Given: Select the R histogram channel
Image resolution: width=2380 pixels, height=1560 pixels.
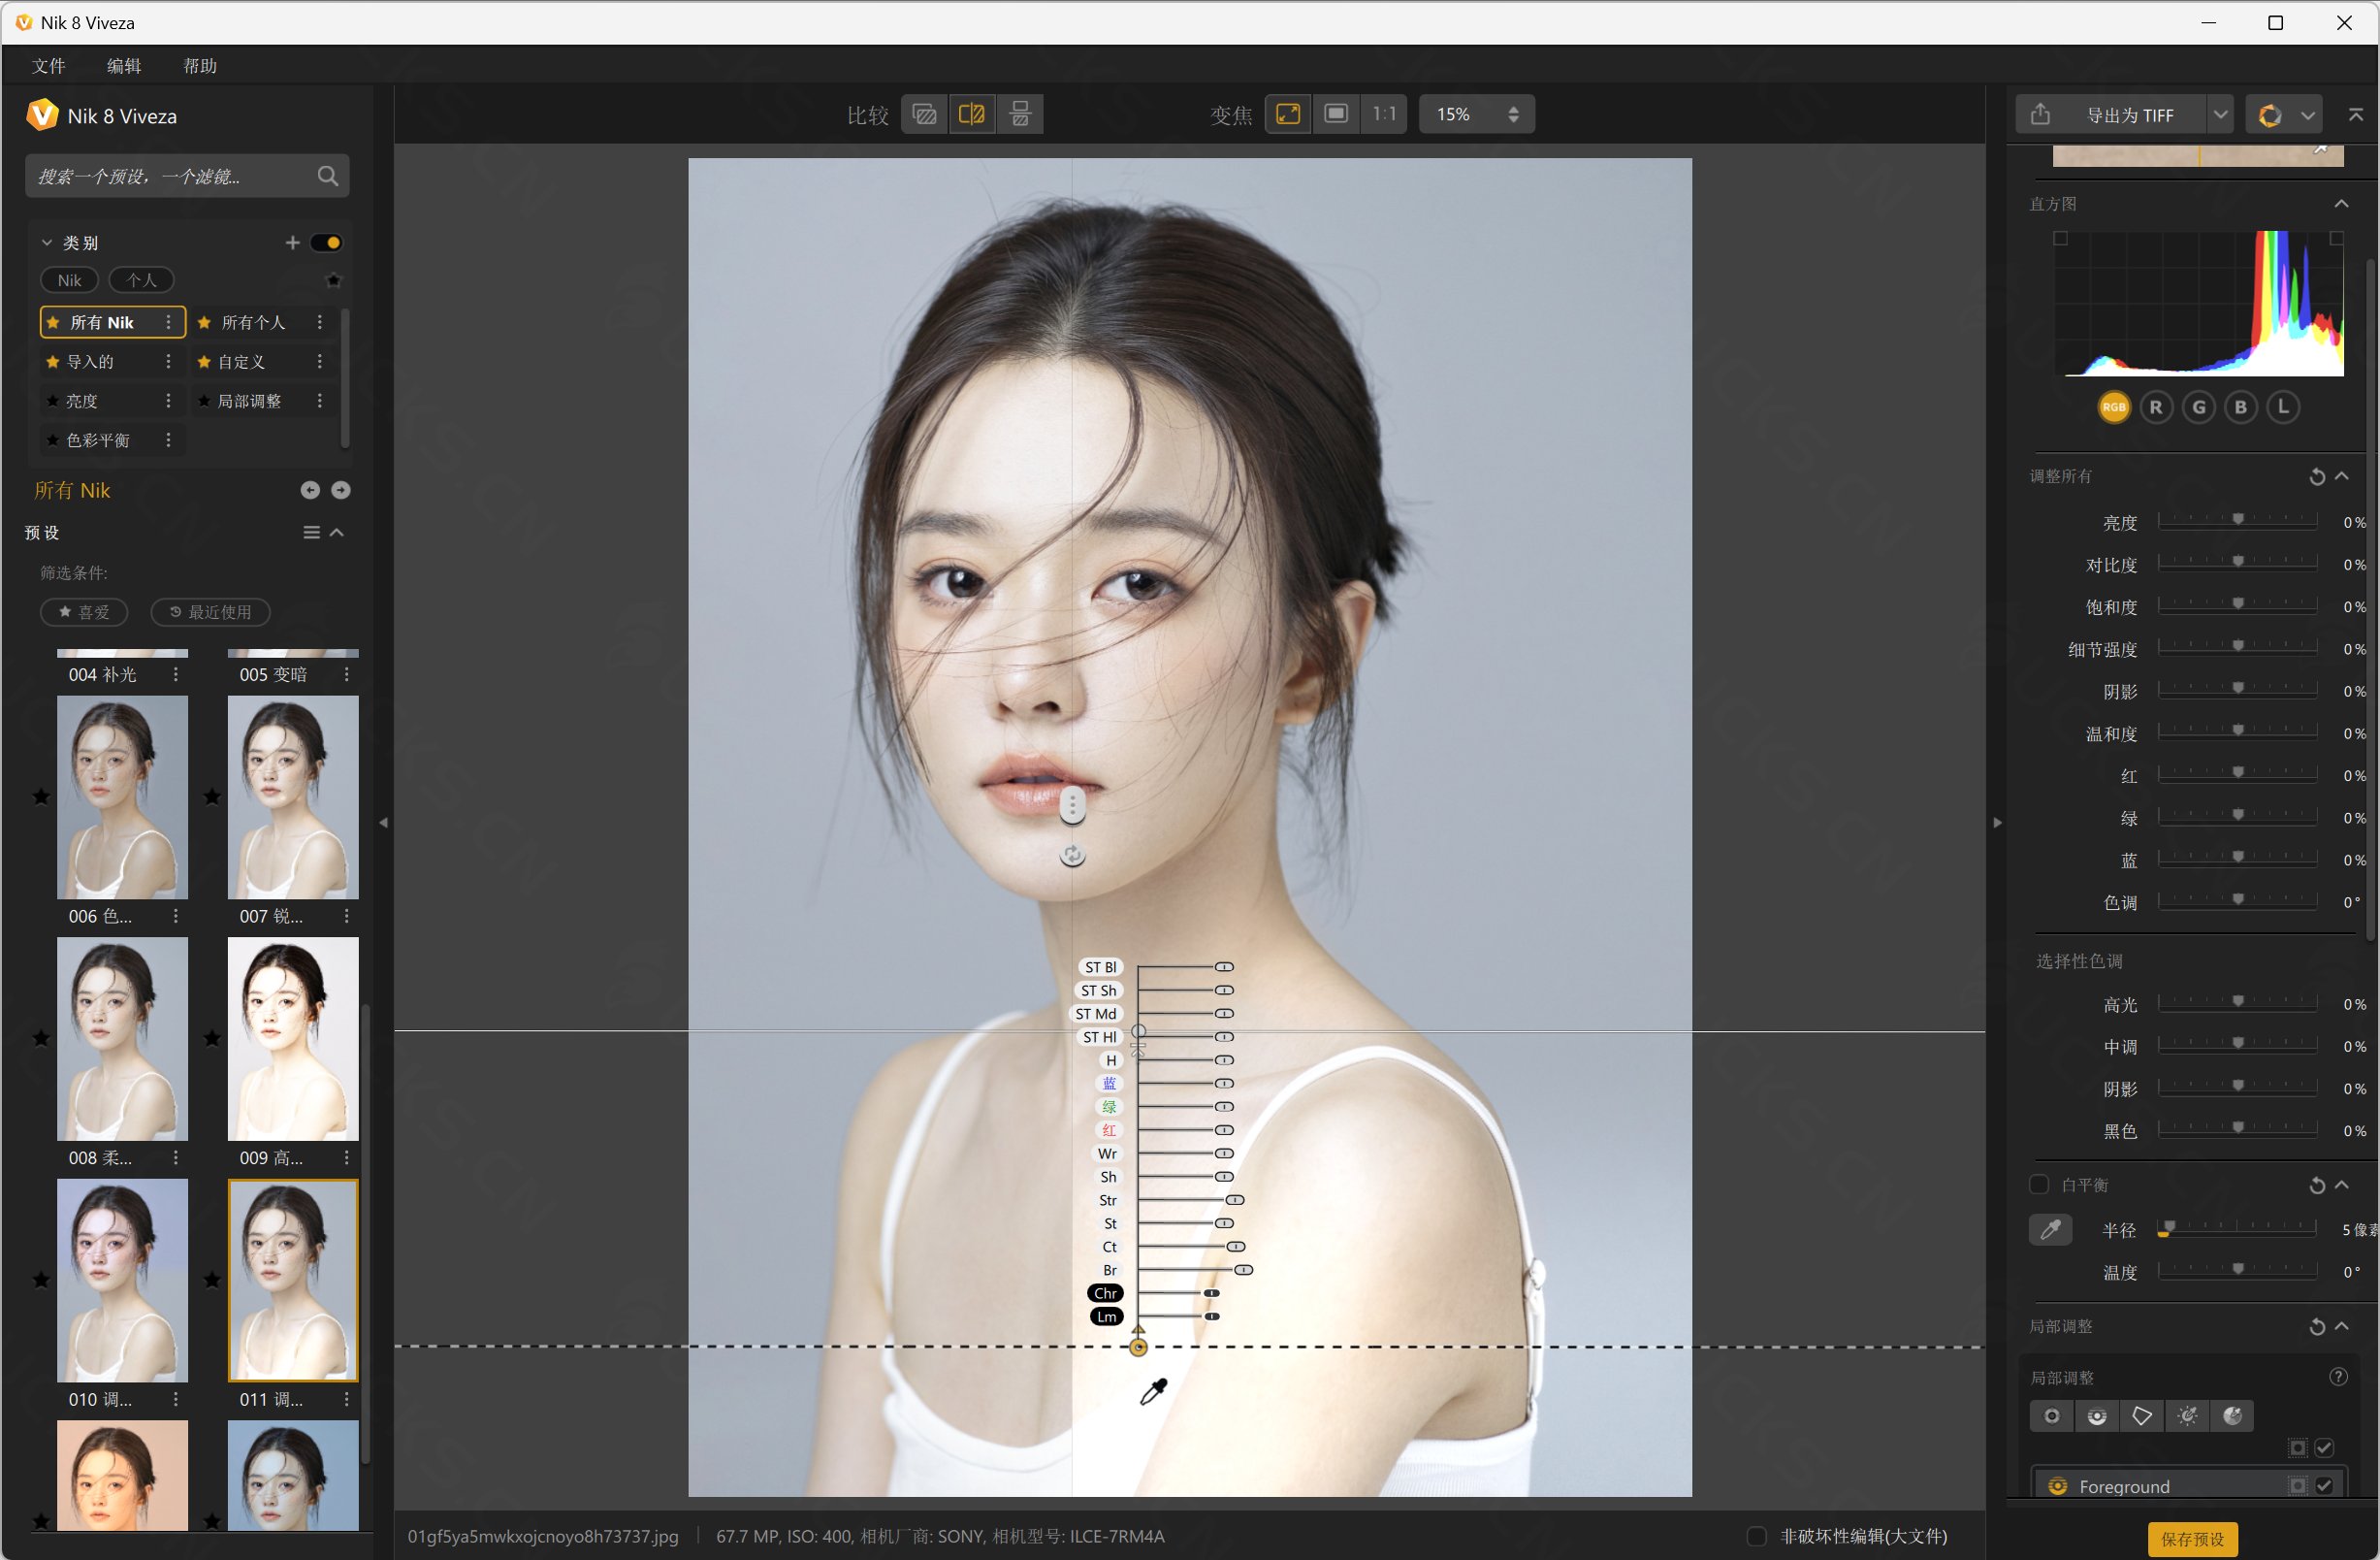Looking at the screenshot, I should pos(2156,407).
